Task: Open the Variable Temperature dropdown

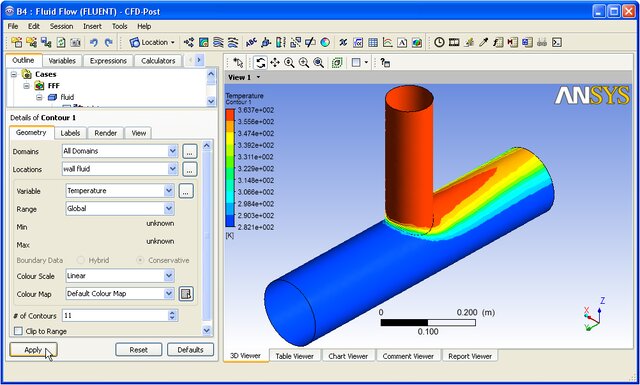Action: [120, 191]
